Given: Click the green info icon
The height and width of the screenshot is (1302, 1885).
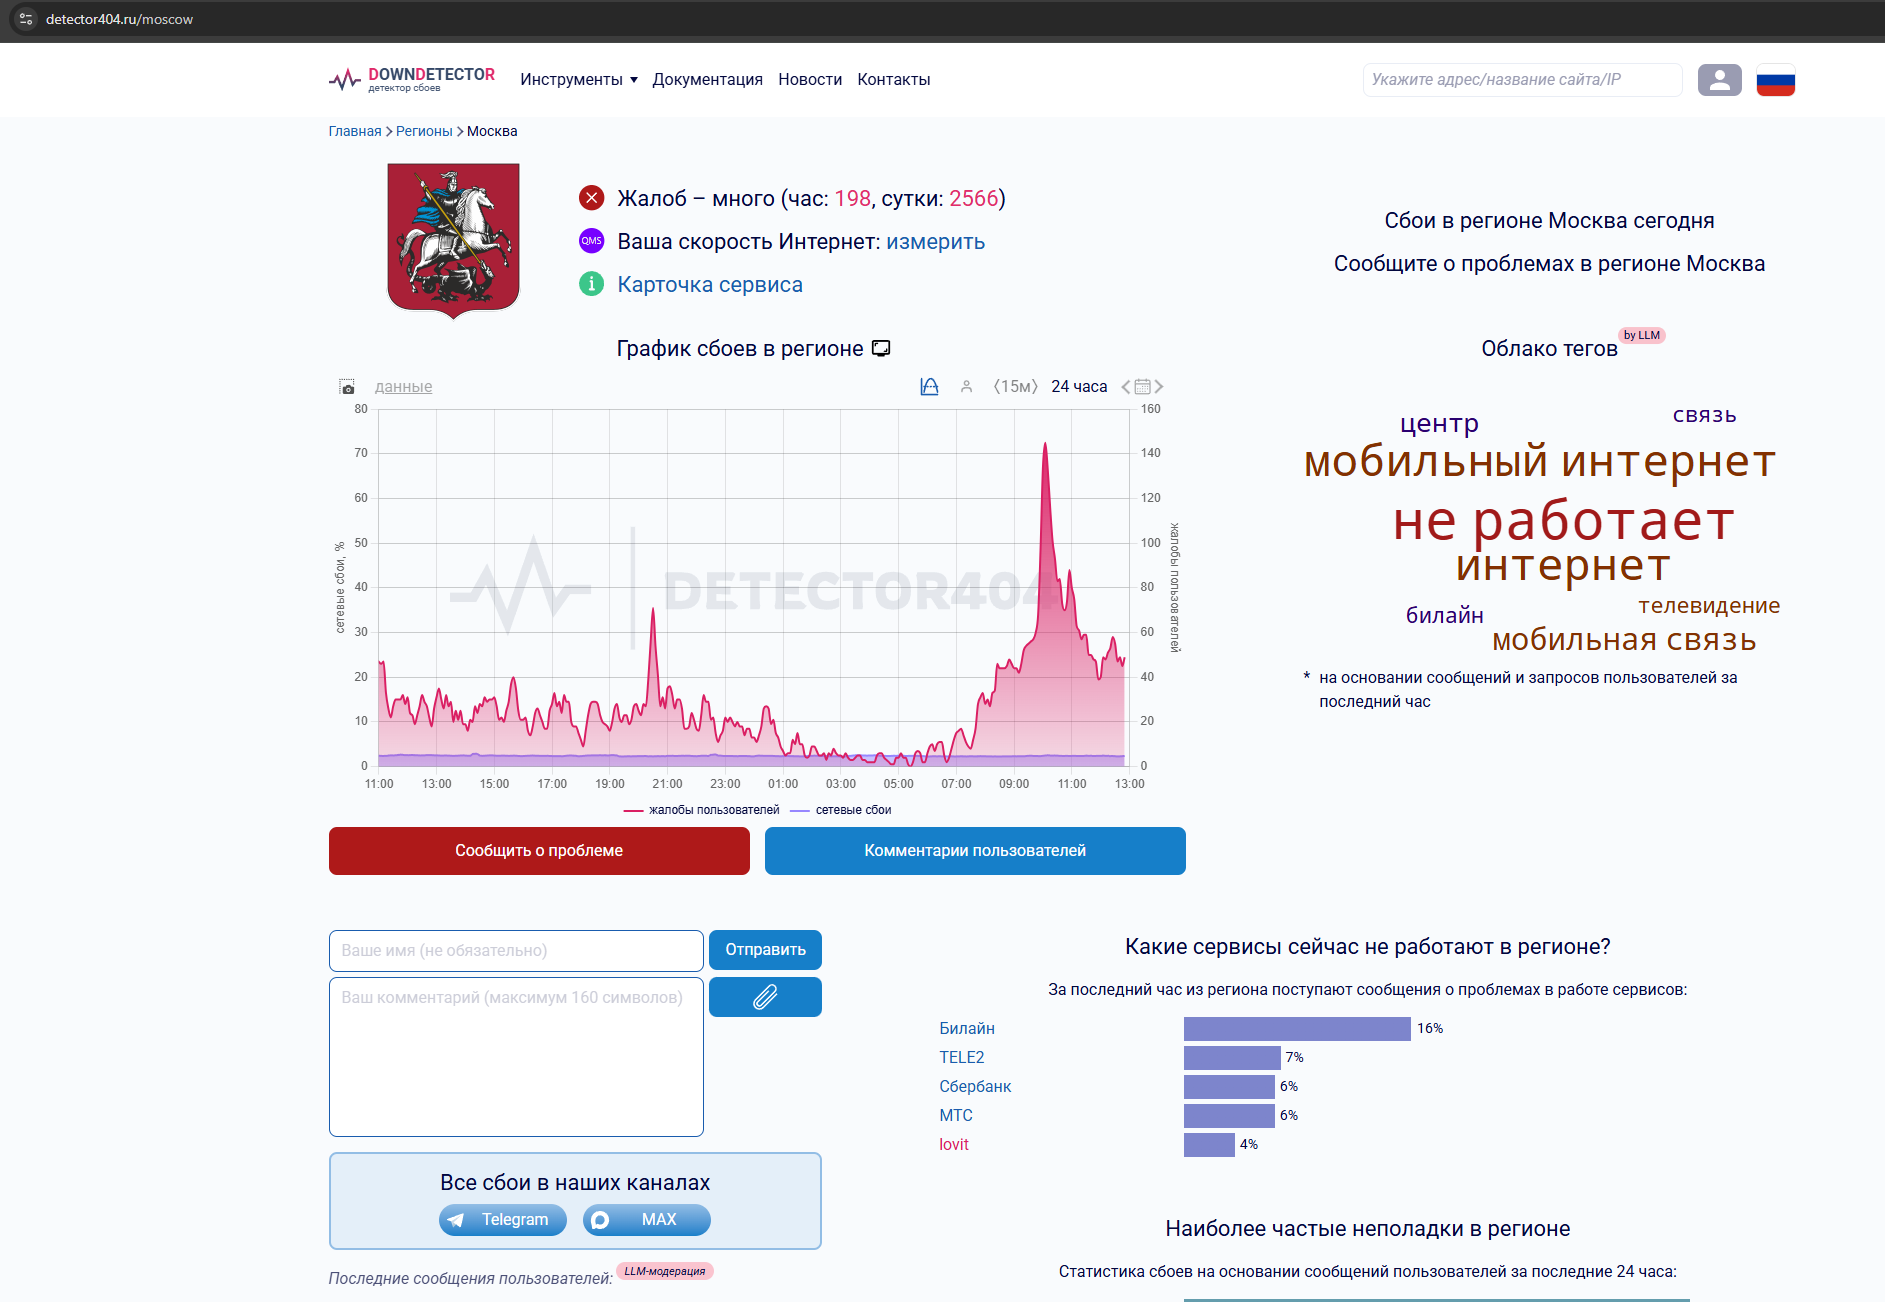Looking at the screenshot, I should coord(592,284).
